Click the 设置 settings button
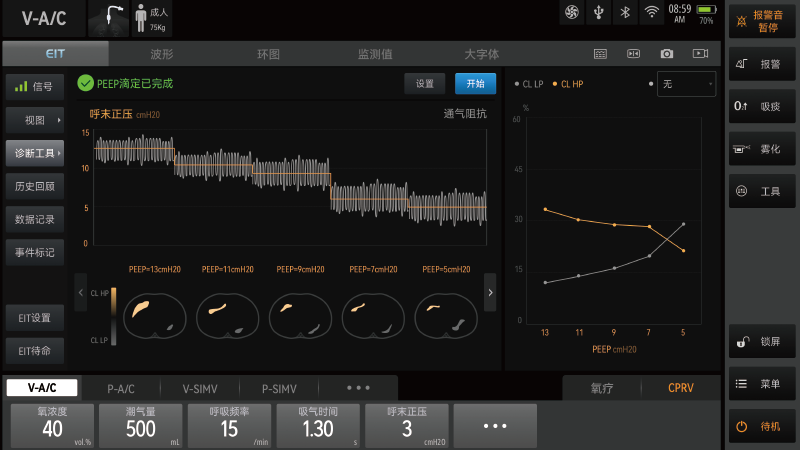The height and width of the screenshot is (450, 800). [425, 84]
